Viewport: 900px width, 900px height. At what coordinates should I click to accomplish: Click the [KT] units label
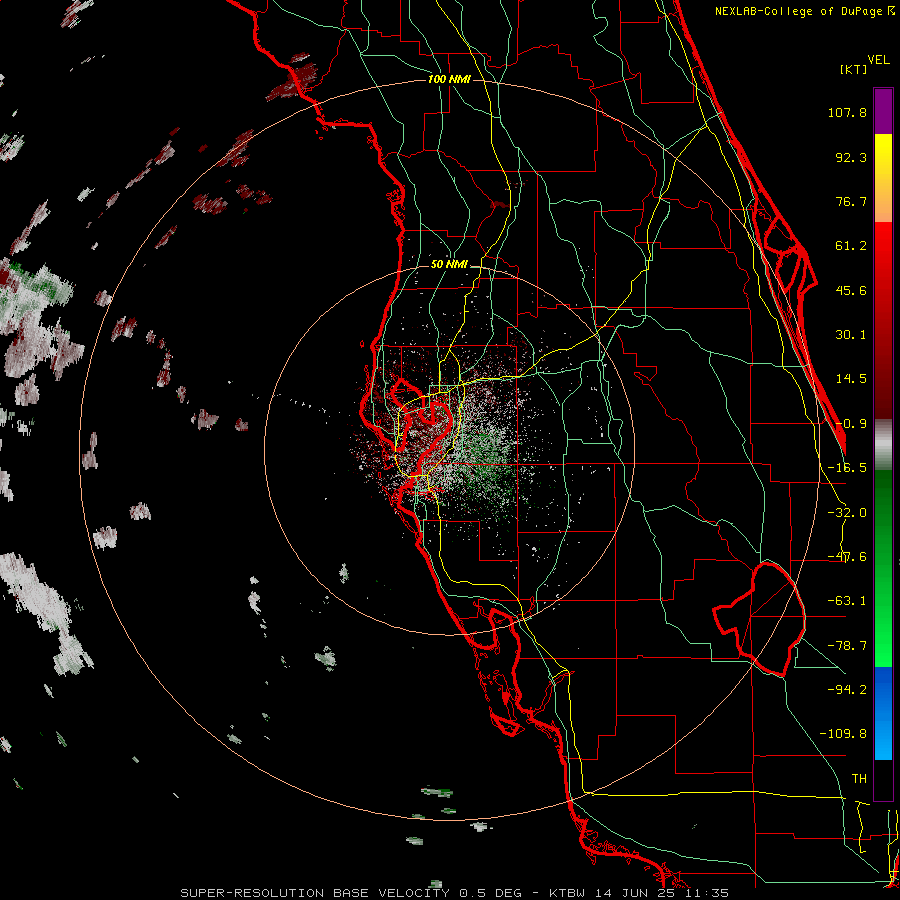[x=853, y=69]
